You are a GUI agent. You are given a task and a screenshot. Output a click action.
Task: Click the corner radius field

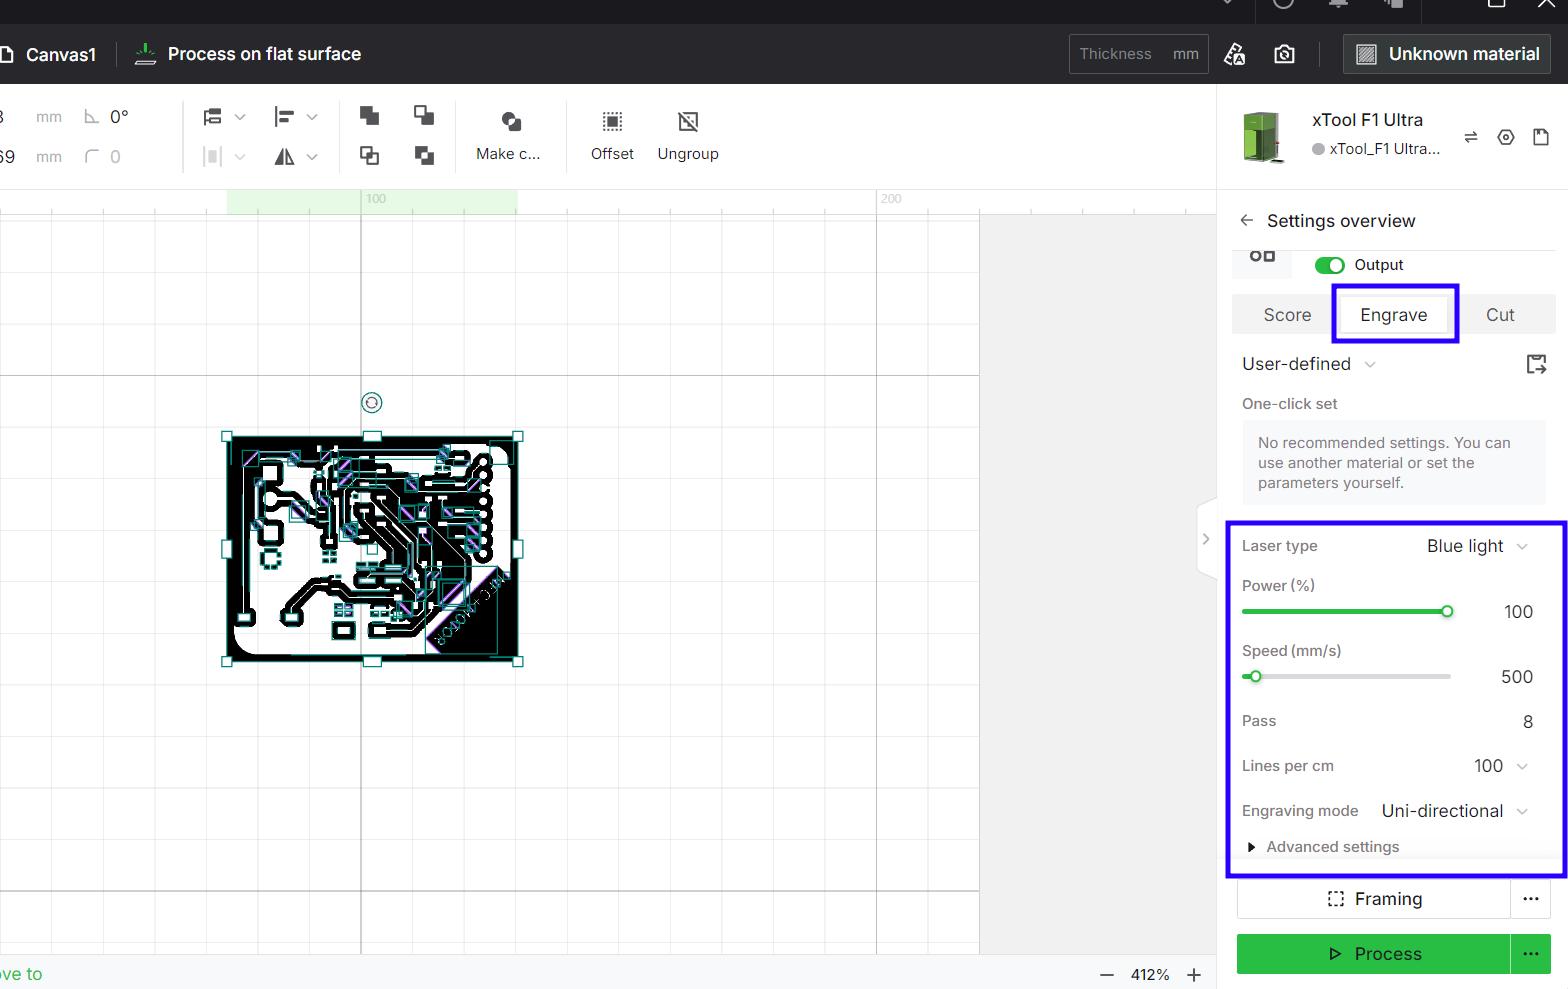pyautogui.click(x=115, y=157)
